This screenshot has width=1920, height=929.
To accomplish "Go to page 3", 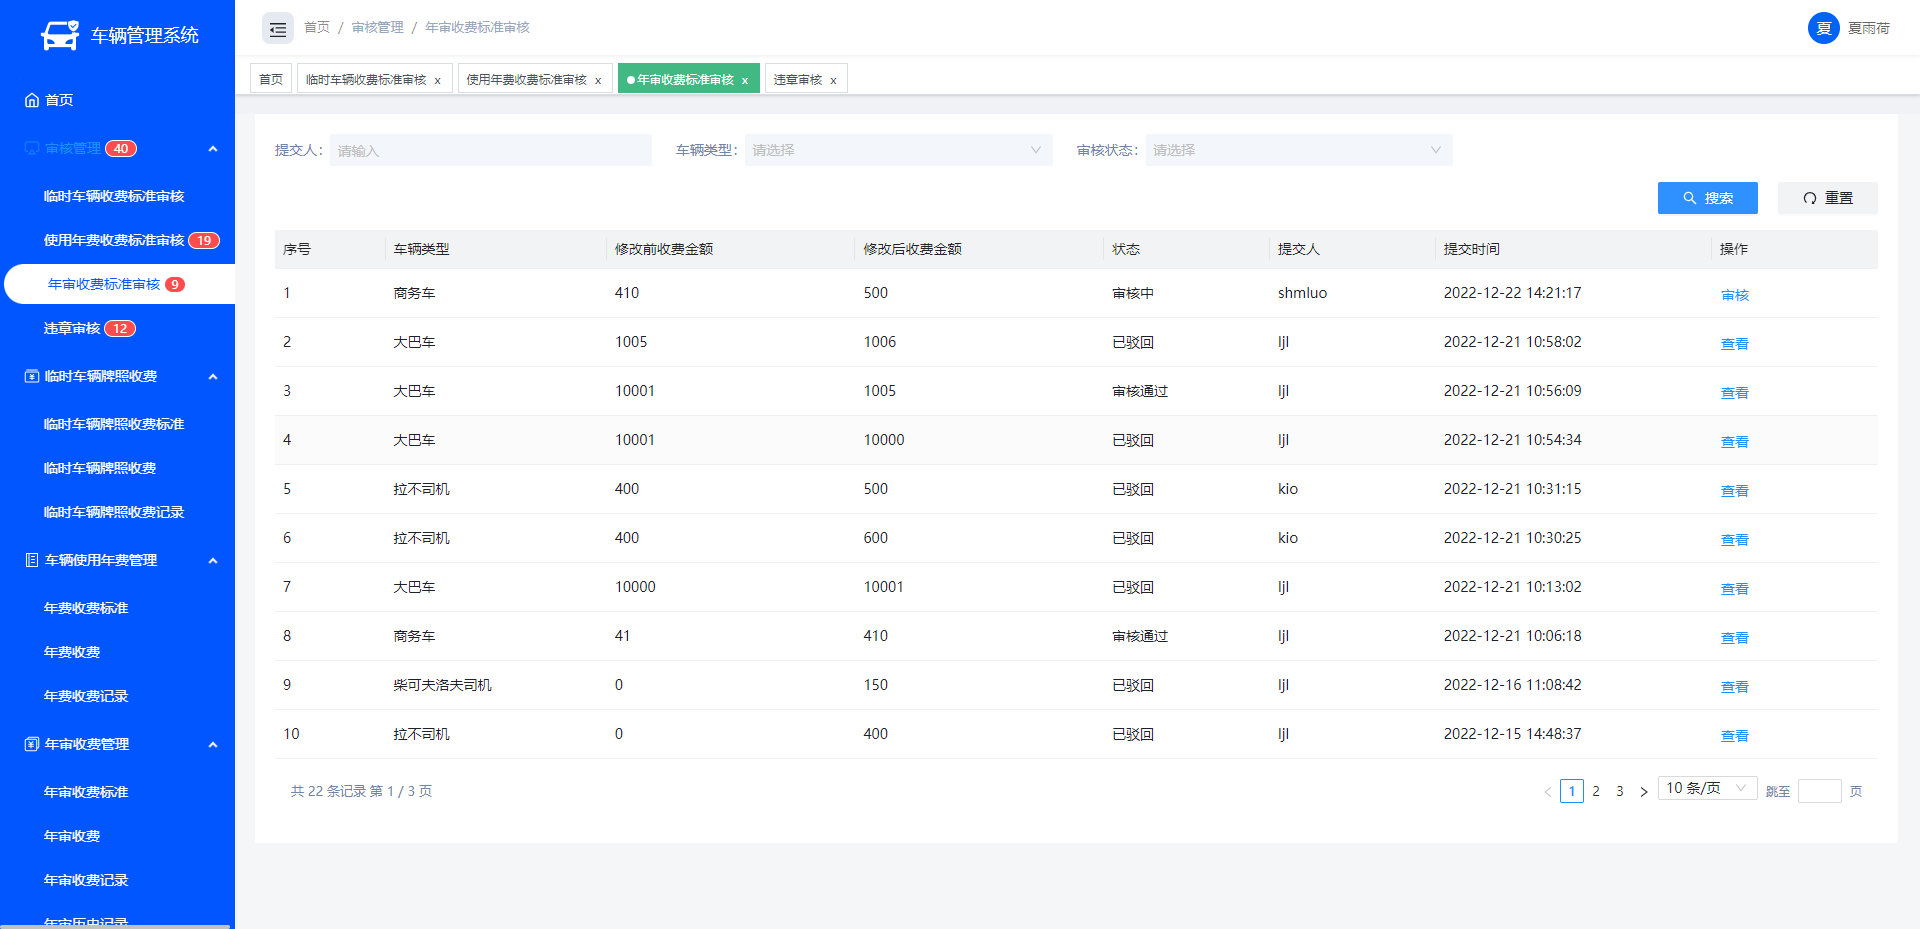I will pos(1620,791).
